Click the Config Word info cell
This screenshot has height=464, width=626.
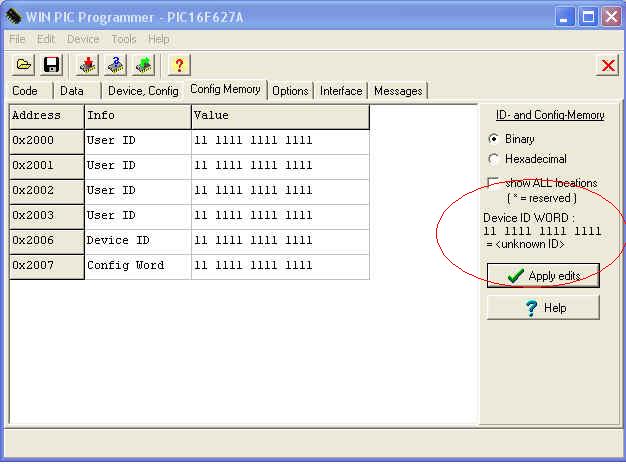tap(138, 266)
